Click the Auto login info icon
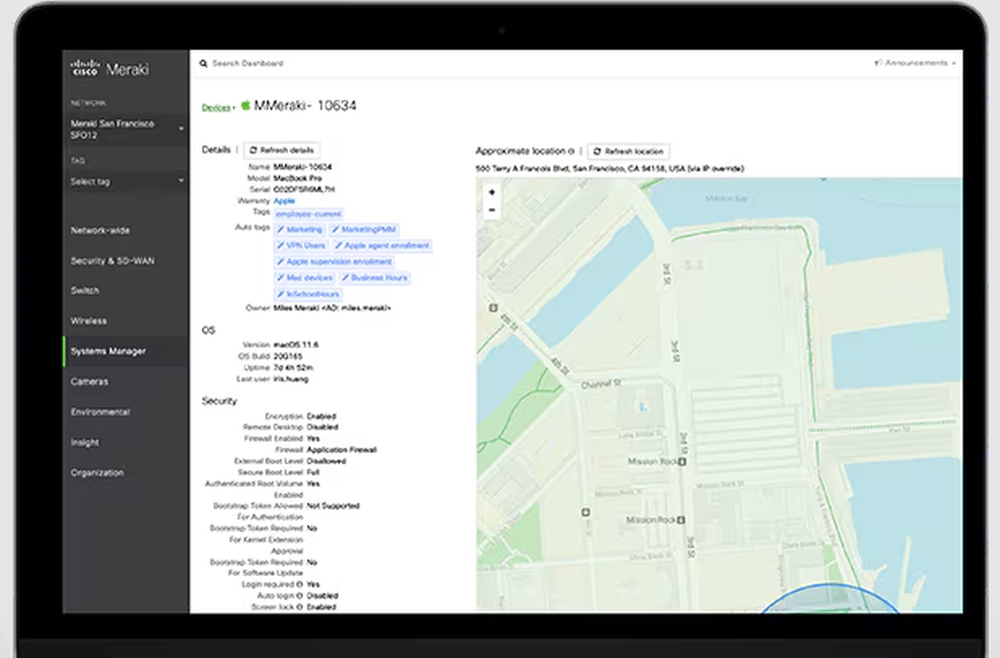Image resolution: width=1000 pixels, height=658 pixels. coord(299,596)
